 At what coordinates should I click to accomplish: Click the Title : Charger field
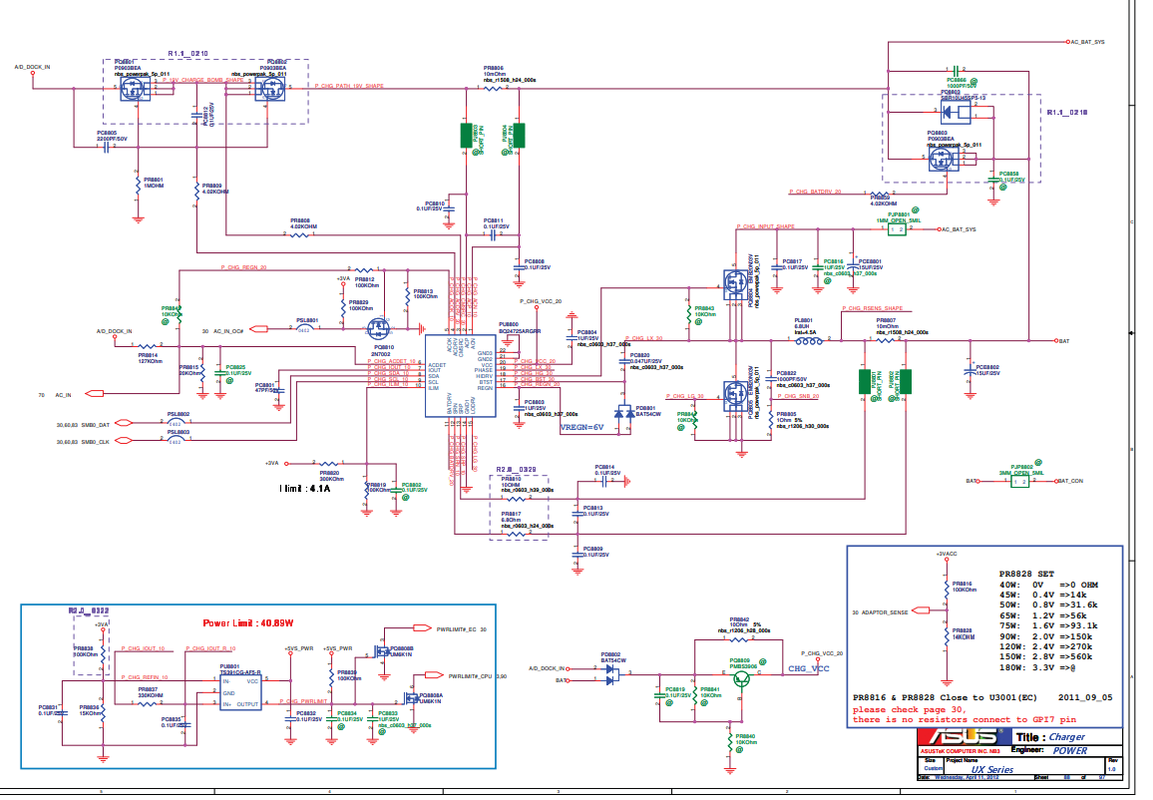coord(1051,737)
